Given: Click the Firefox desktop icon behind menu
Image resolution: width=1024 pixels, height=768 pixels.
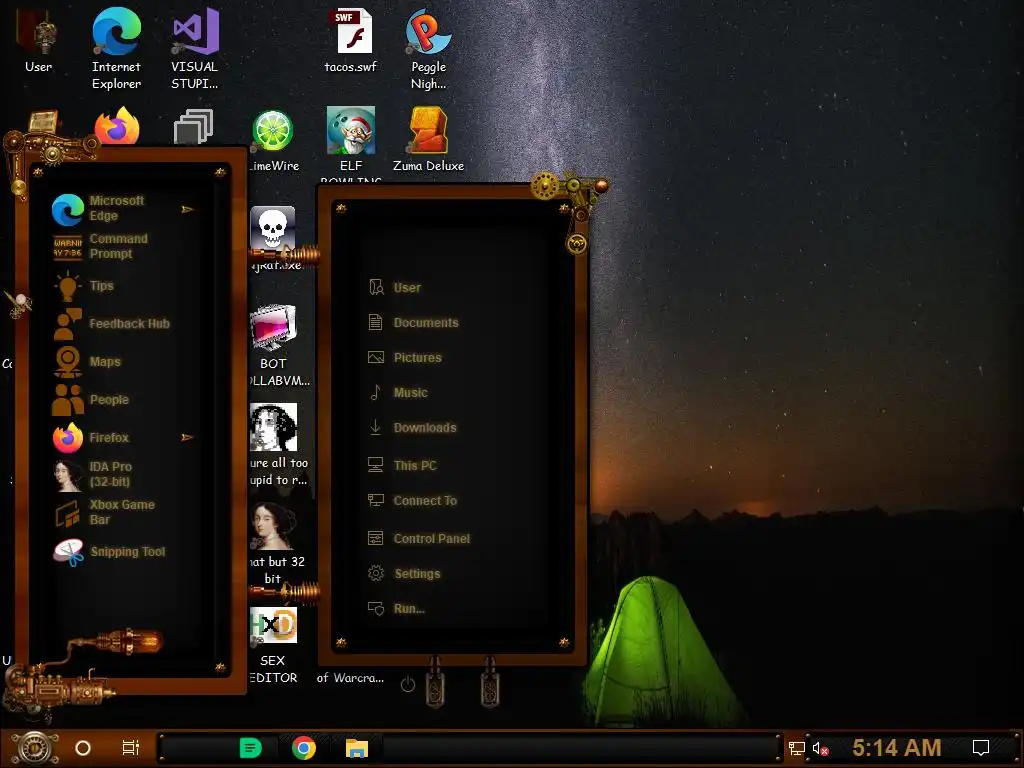Looking at the screenshot, I should tap(117, 125).
